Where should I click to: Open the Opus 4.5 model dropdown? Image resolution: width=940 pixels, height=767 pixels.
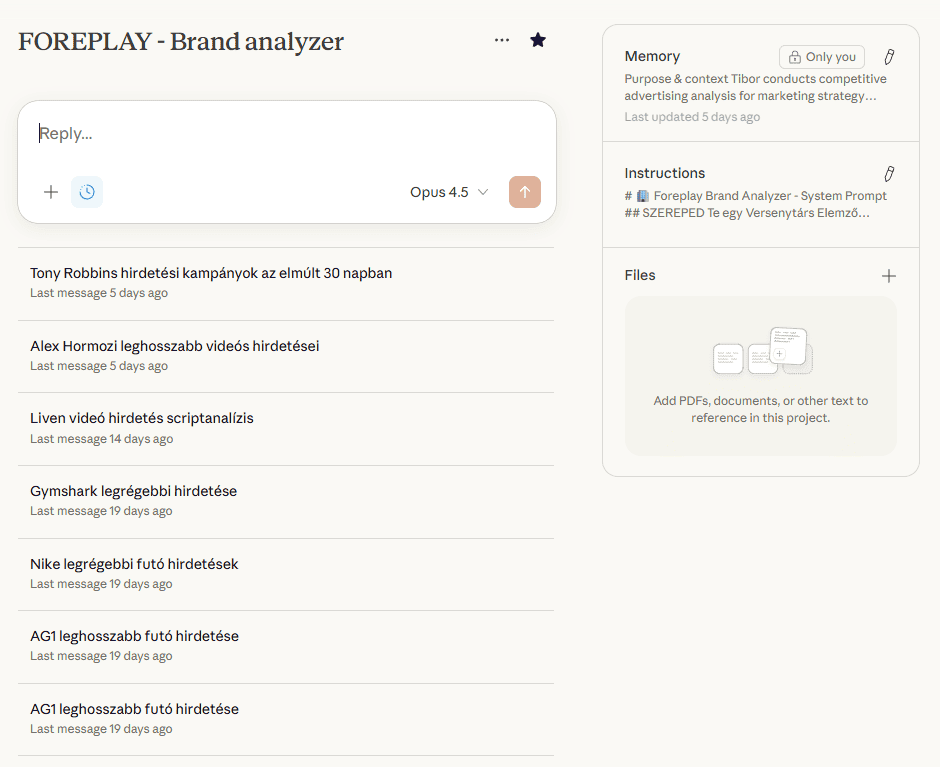[449, 192]
